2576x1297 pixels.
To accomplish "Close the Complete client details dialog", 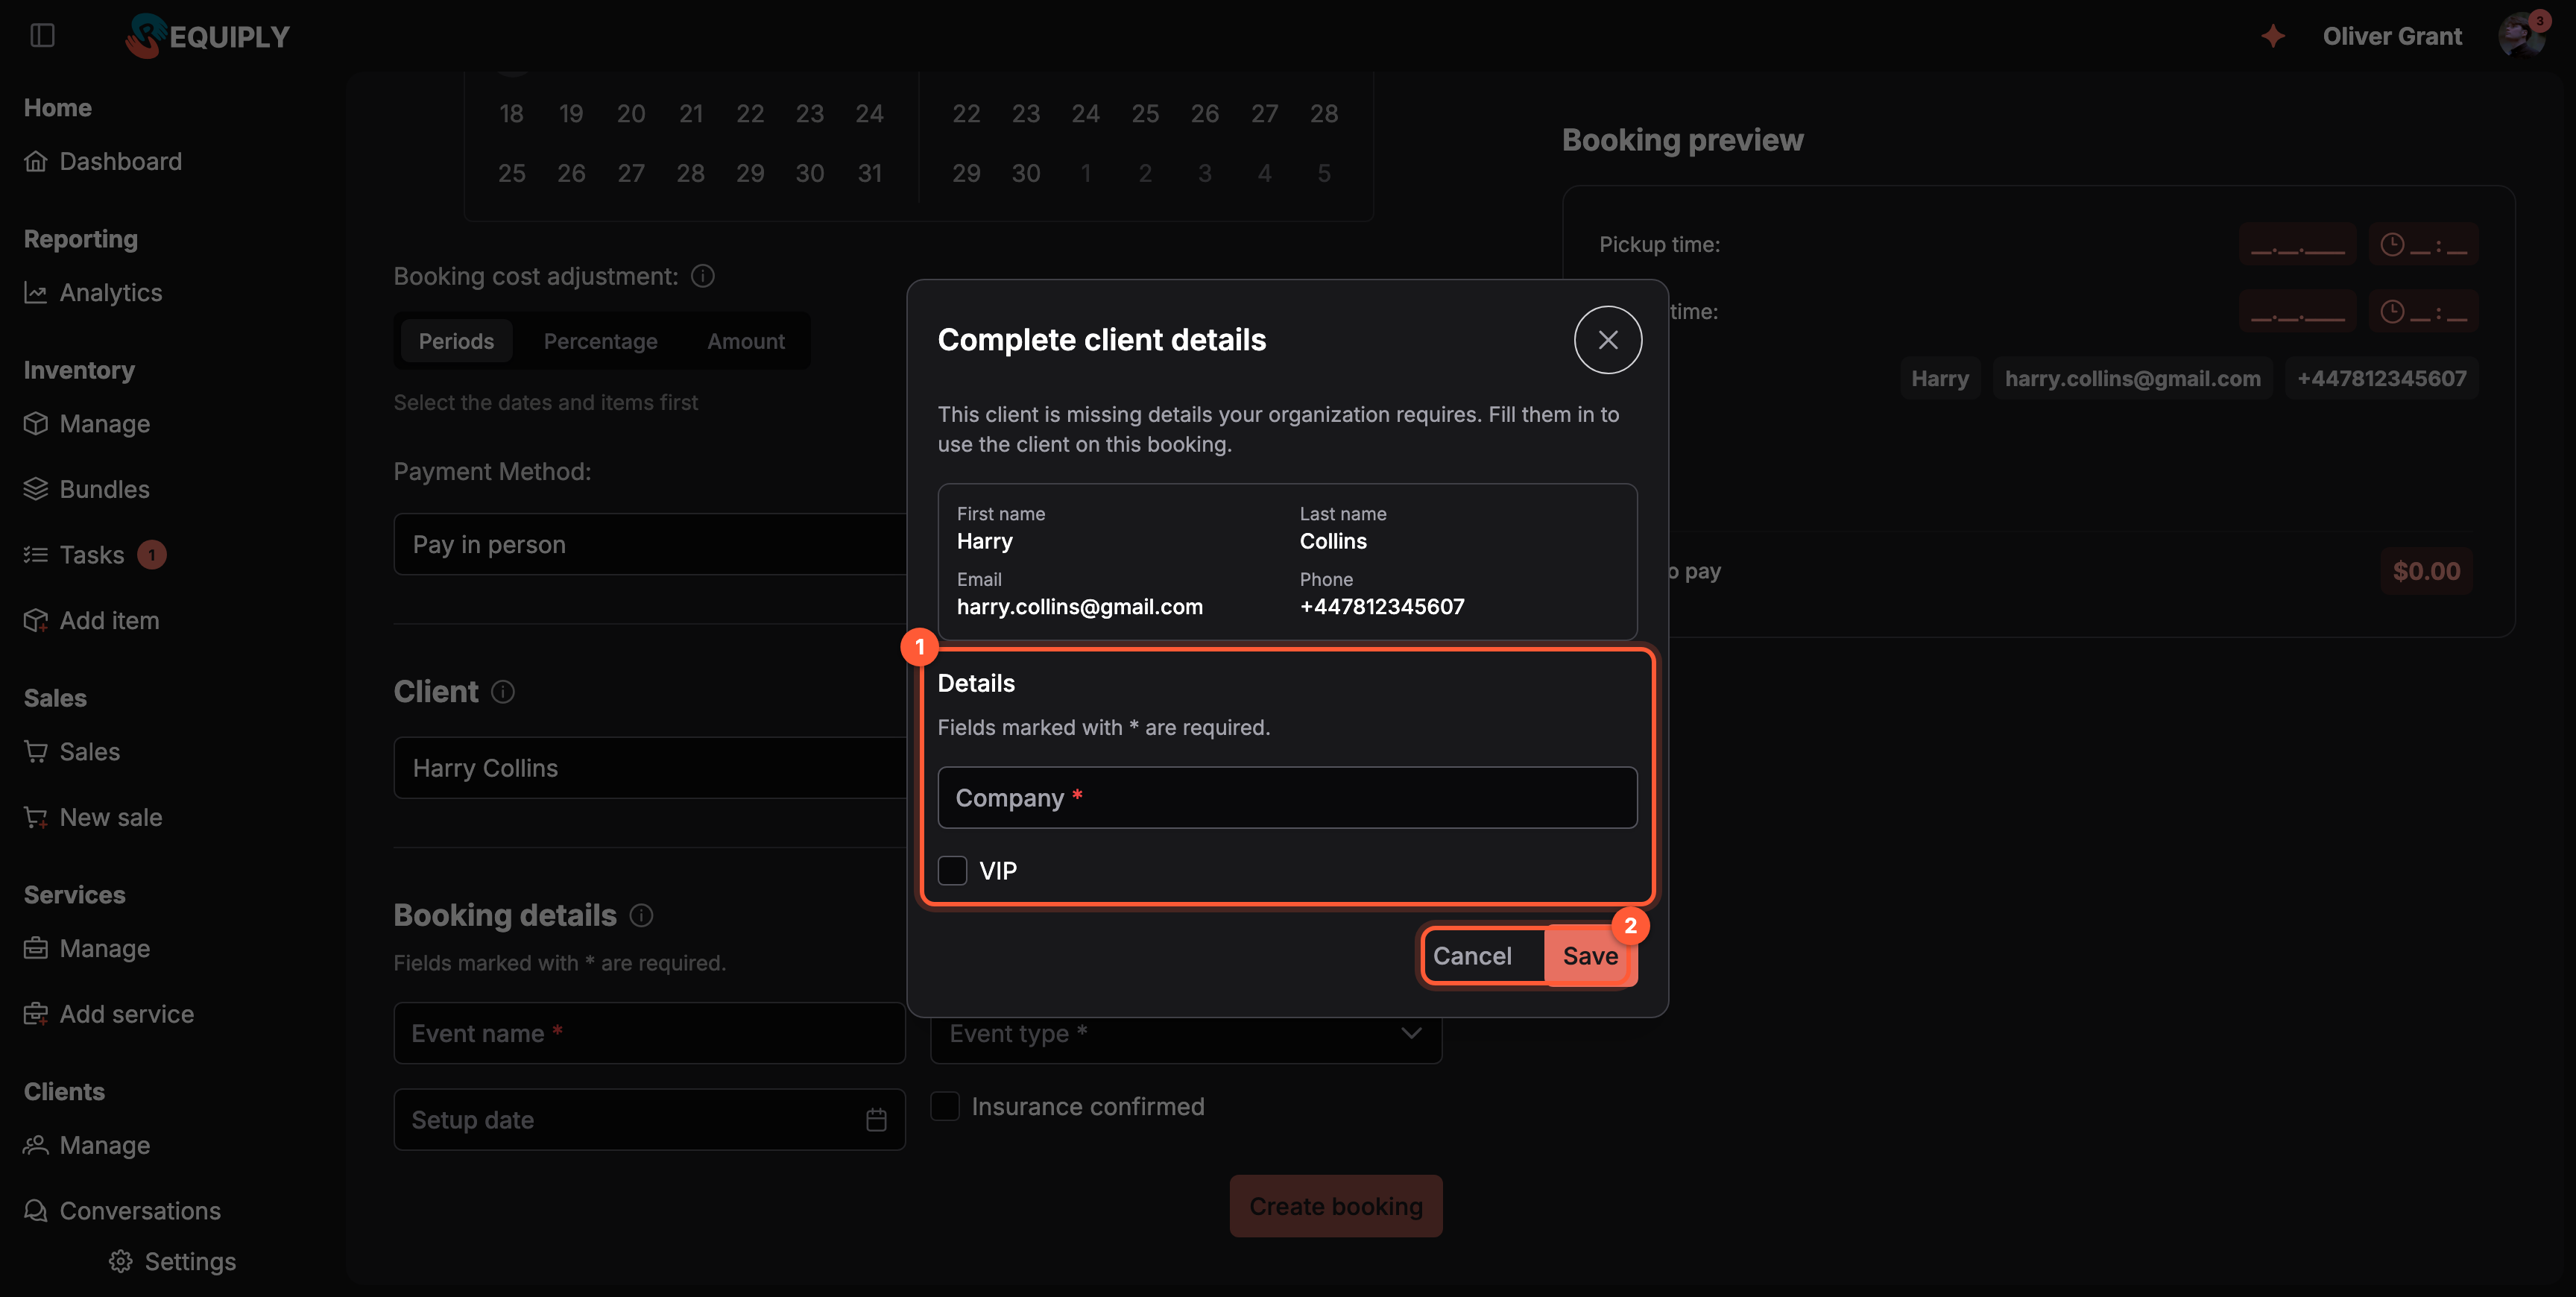I will tap(1608, 340).
